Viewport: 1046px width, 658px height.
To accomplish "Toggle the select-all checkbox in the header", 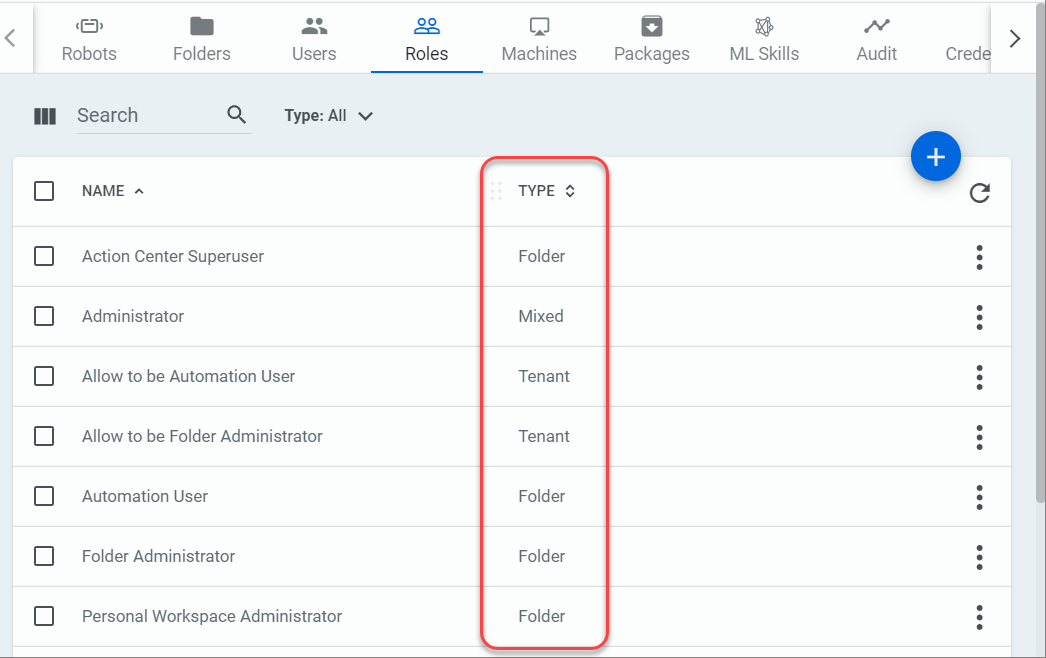I will click(44, 191).
